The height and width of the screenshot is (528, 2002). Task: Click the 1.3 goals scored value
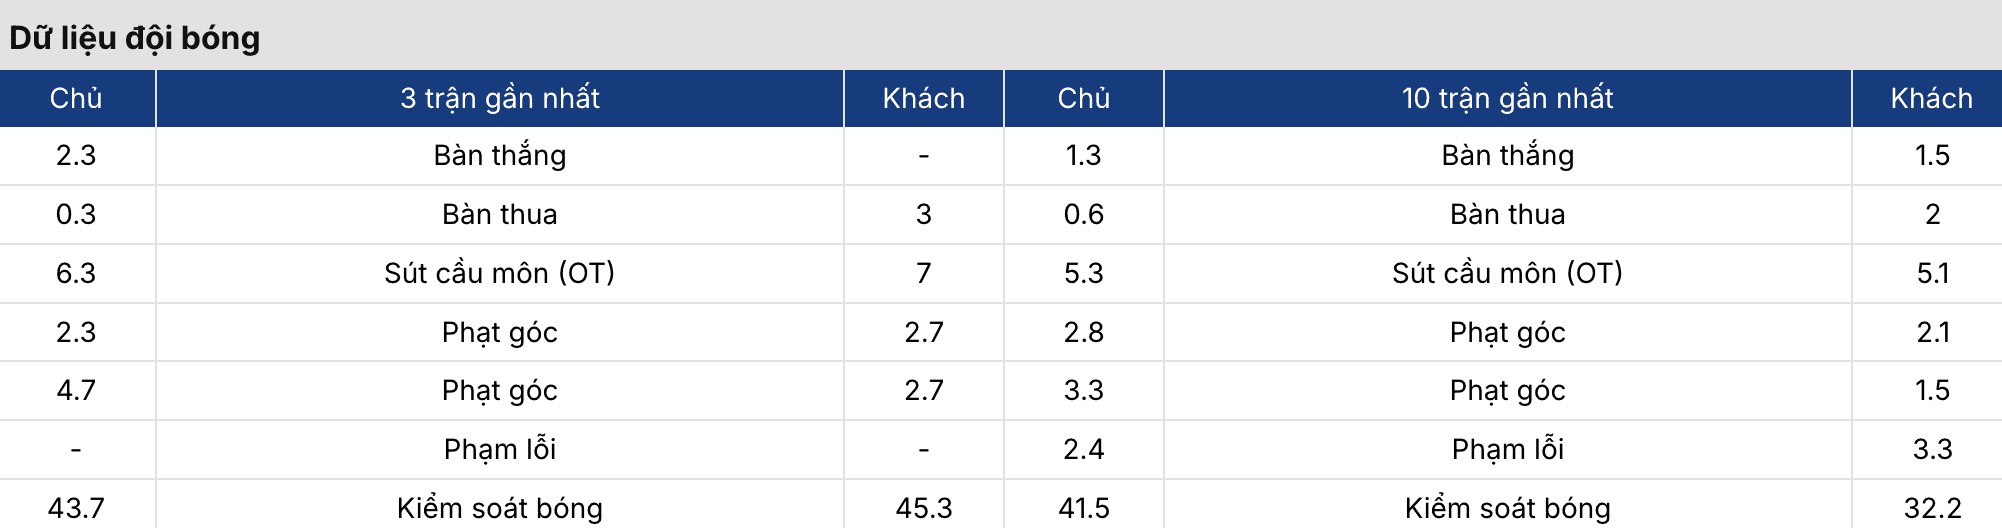coord(1083,155)
